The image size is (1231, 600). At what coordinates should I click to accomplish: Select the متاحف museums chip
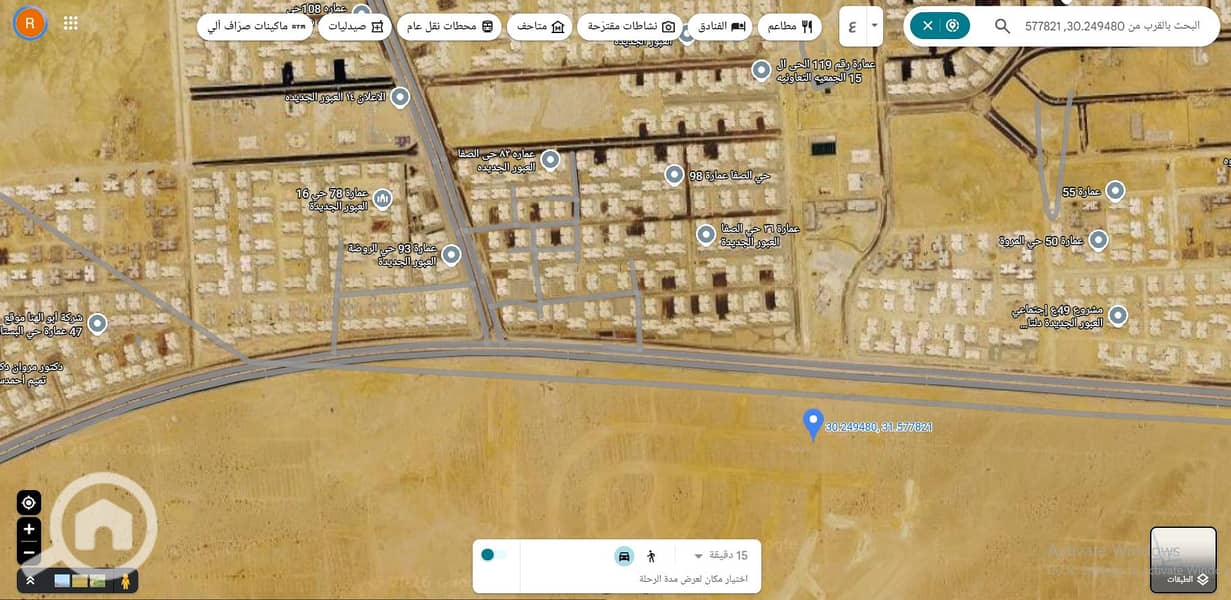pyautogui.click(x=541, y=27)
